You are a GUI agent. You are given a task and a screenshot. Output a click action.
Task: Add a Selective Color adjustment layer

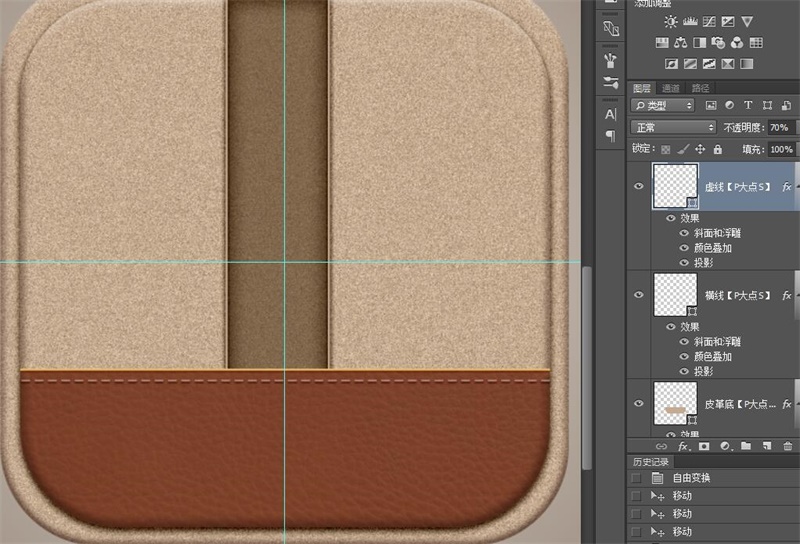tap(728, 64)
